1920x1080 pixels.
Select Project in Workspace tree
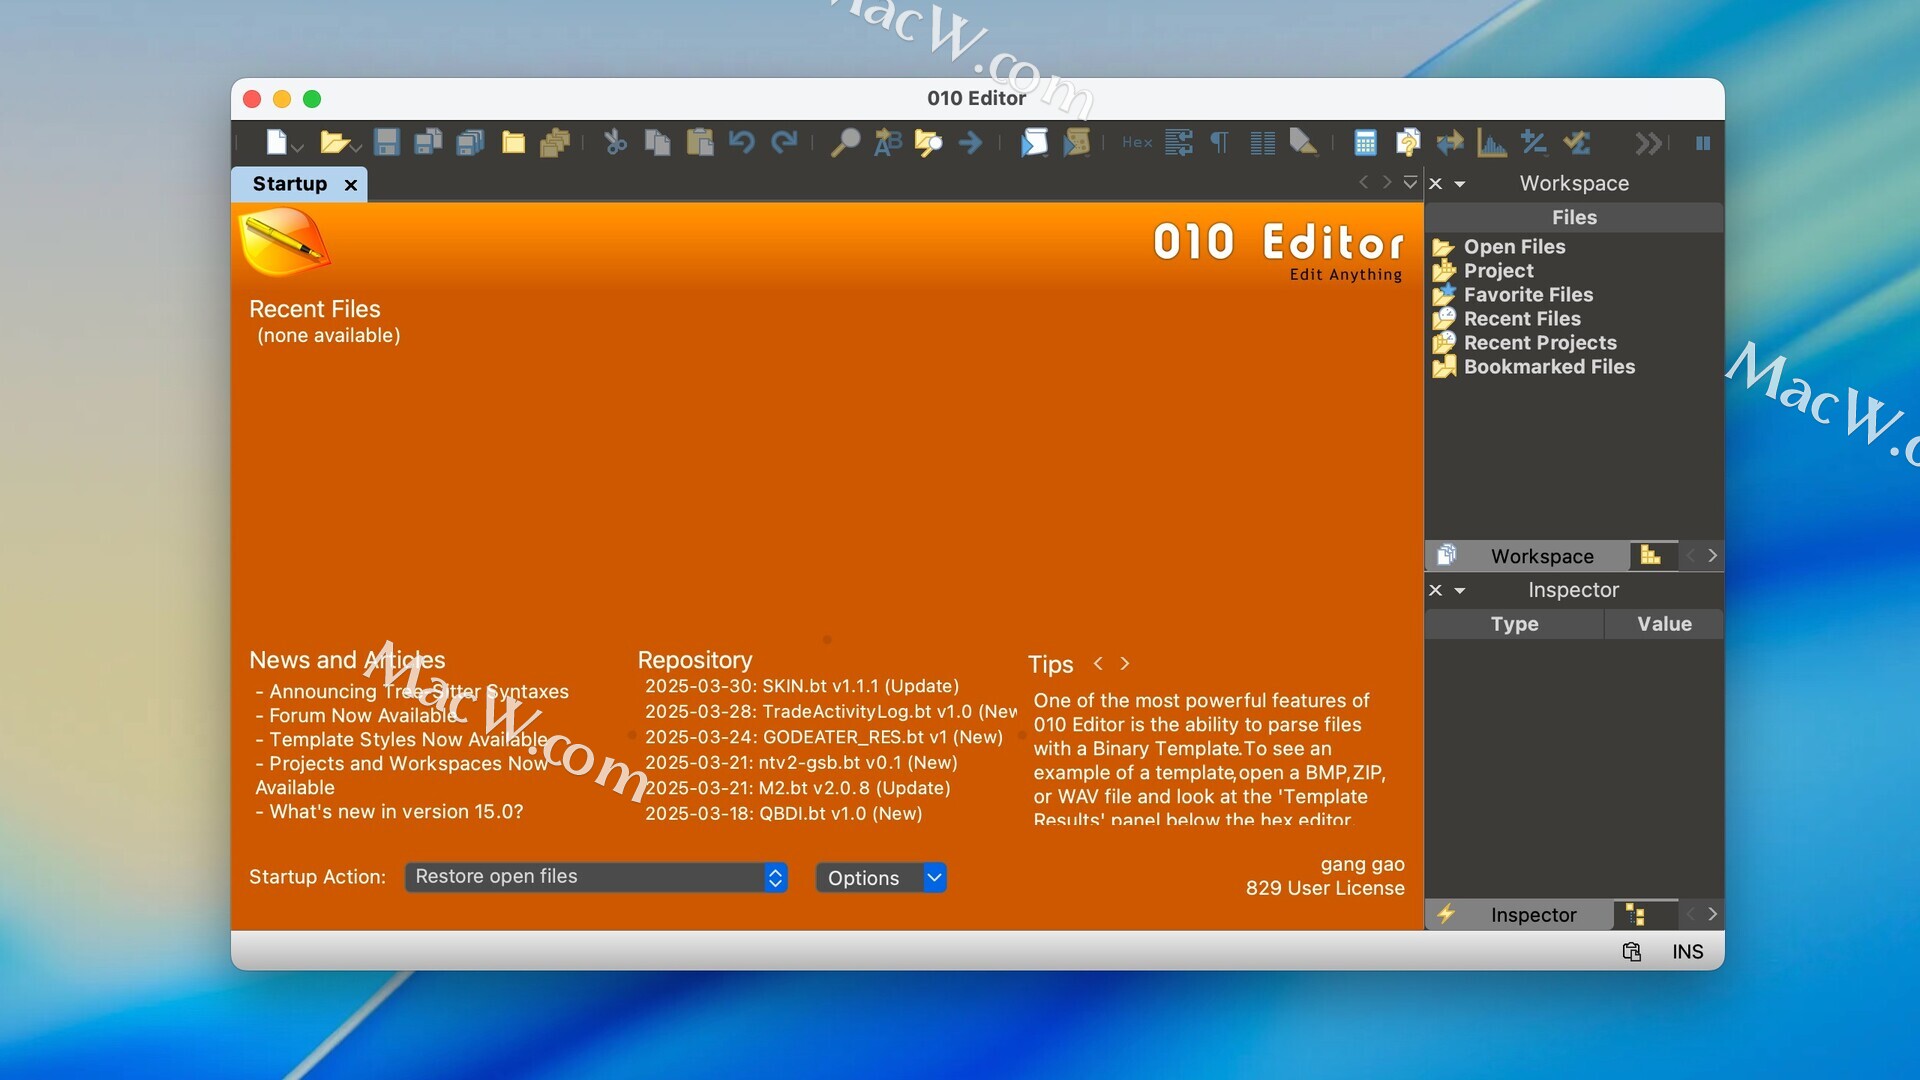pos(1498,271)
